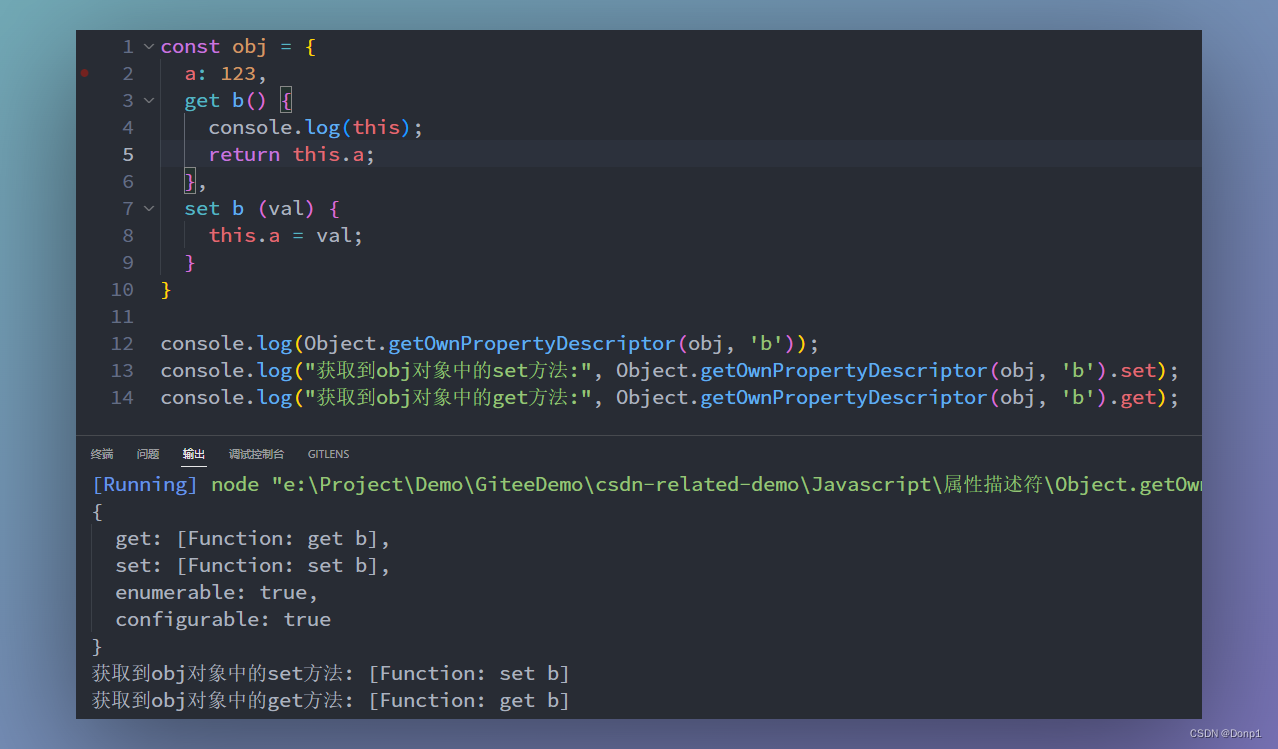Click the 'return this.a;' statement
1278x749 pixels.
coord(292,154)
